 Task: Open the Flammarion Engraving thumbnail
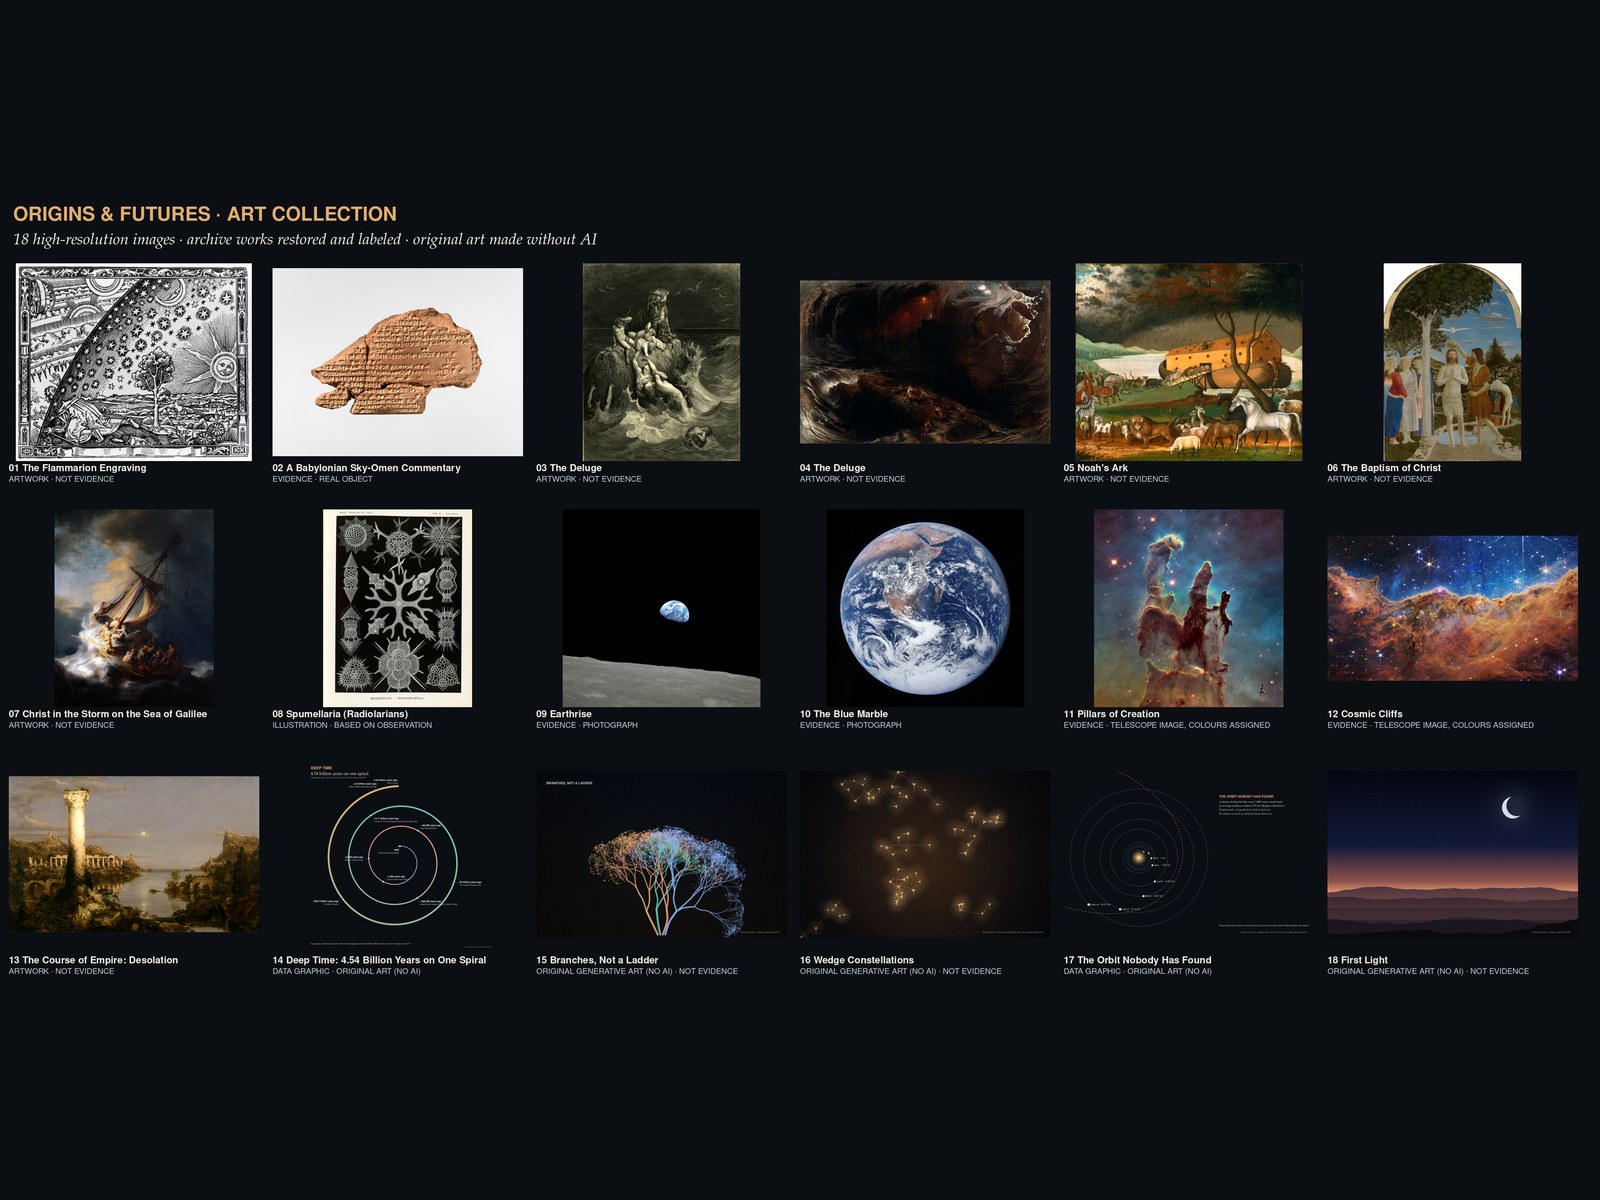click(x=134, y=362)
